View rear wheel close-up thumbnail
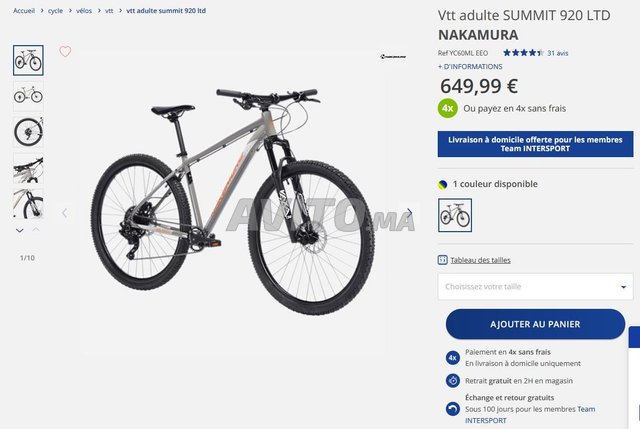 pos(28,132)
